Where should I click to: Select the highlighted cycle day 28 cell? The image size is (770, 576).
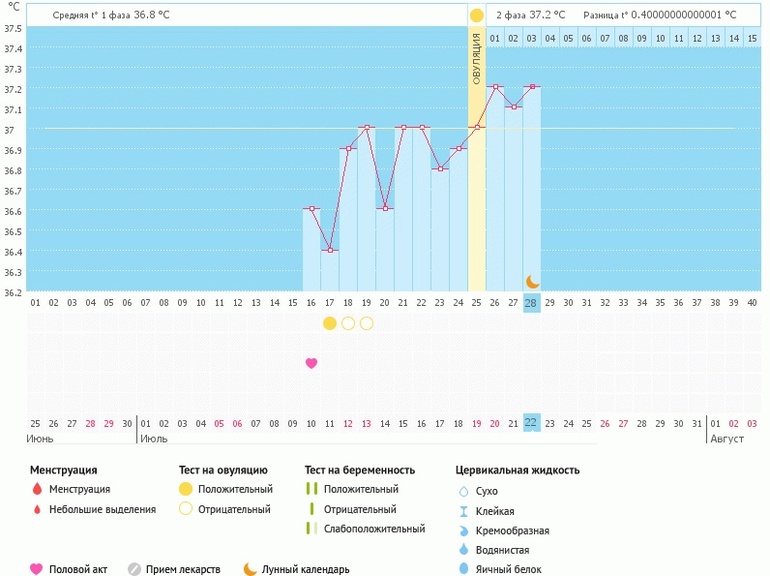click(x=532, y=303)
